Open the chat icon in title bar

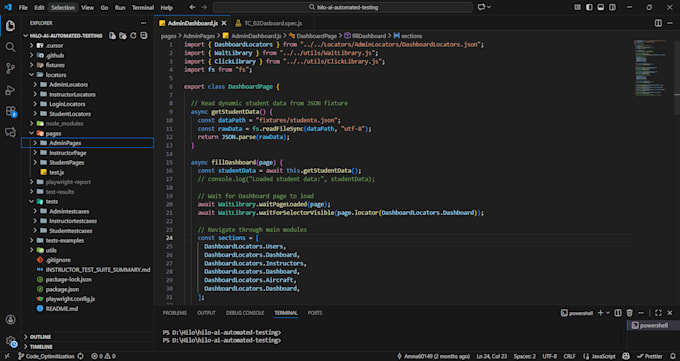click(481, 7)
